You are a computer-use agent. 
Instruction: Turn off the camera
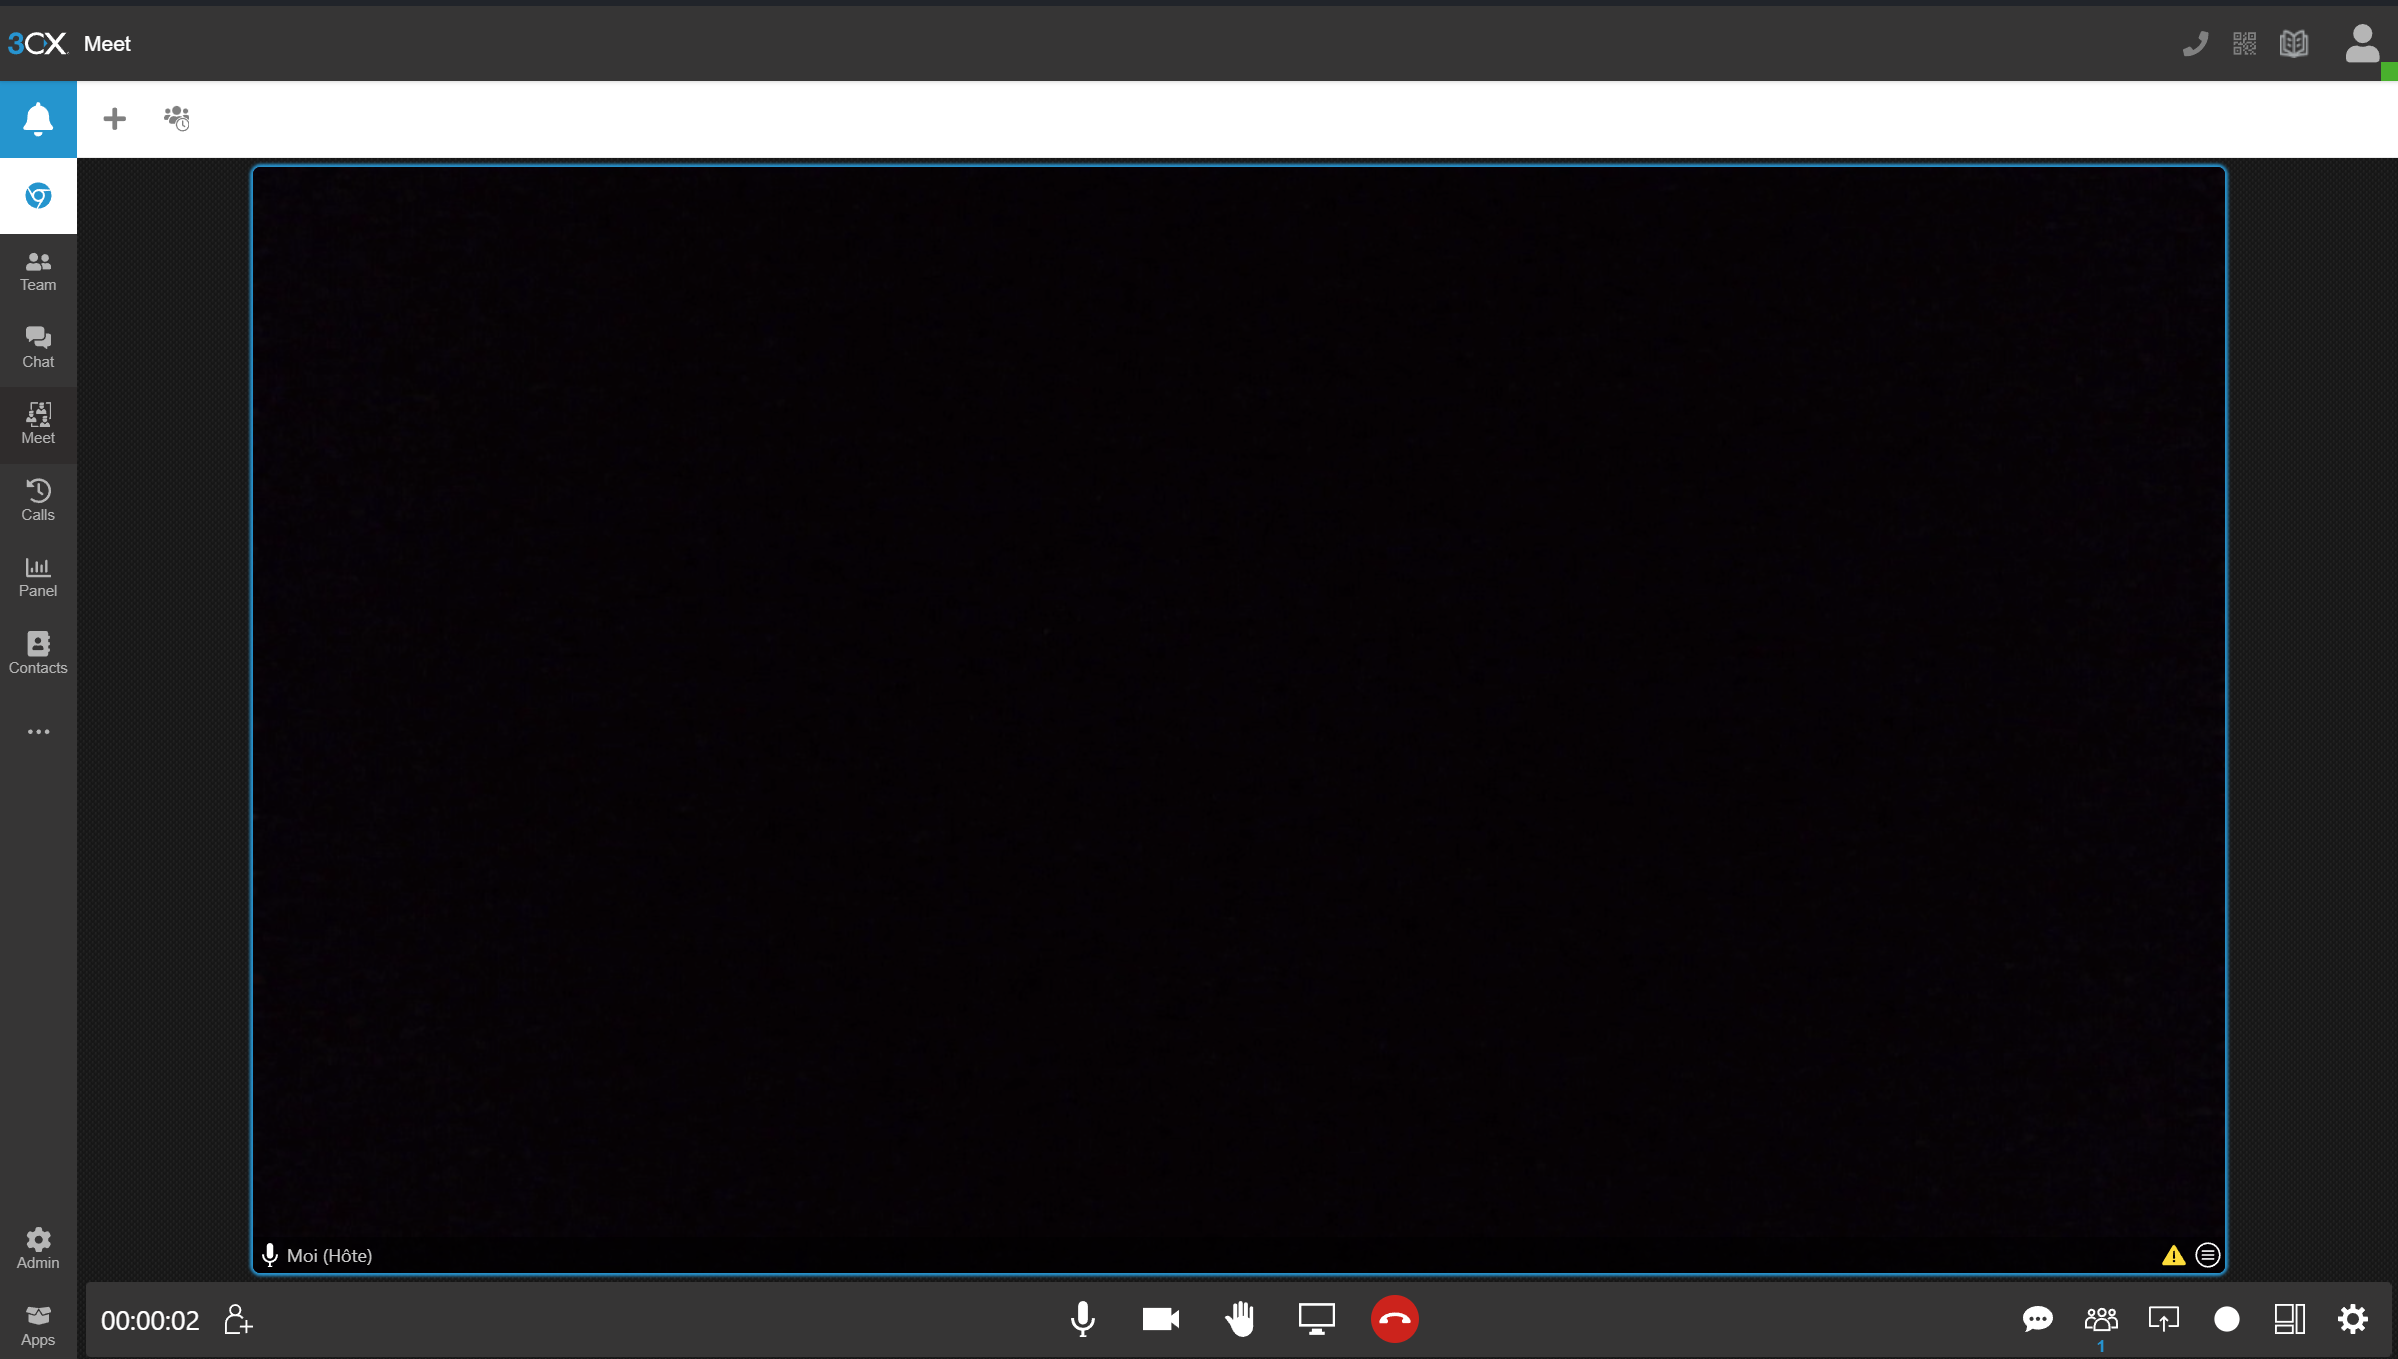point(1161,1320)
